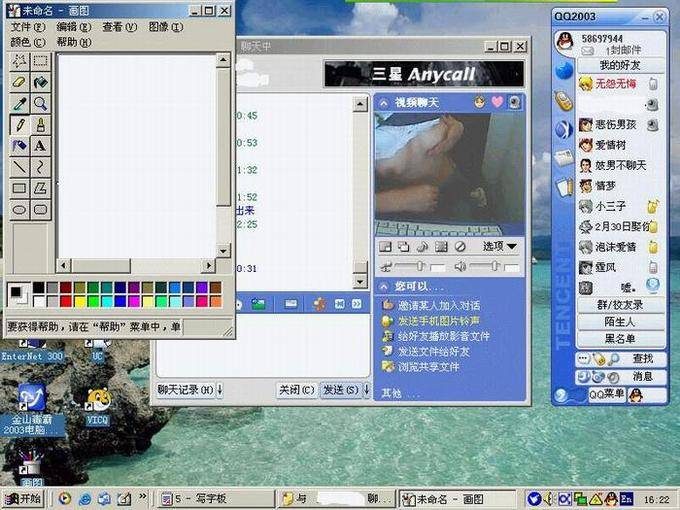Pick the Text tool labeled A
Screen dimensions: 680x510
coord(41,146)
